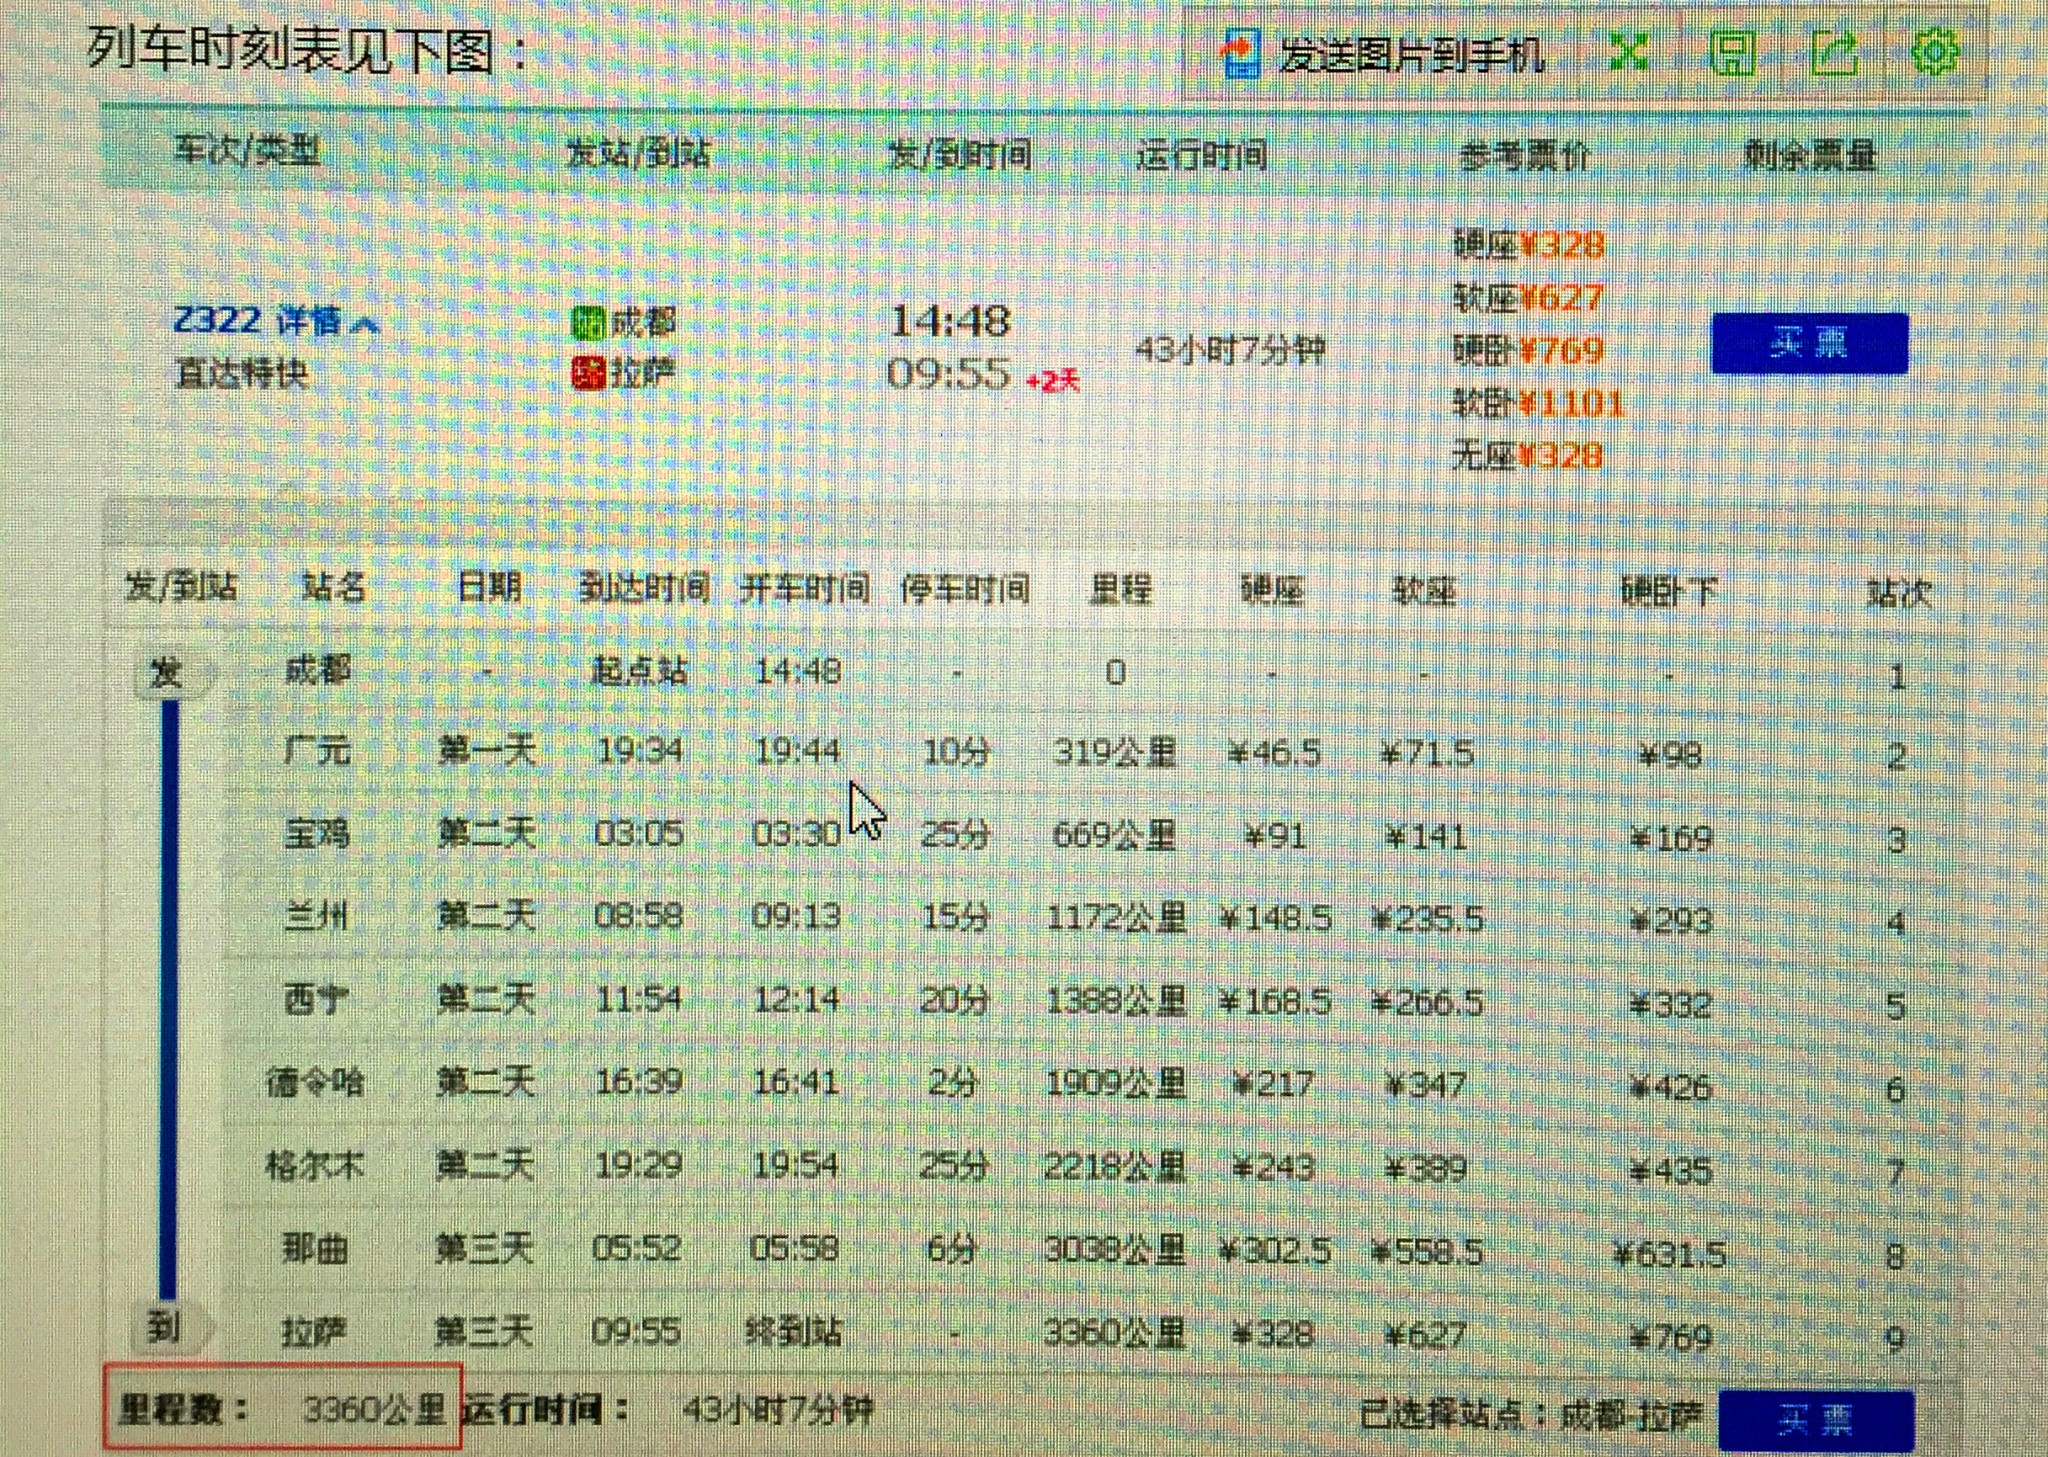Image resolution: width=2048 pixels, height=1457 pixels.
Task: Click the green share icon
Action: 1835,51
